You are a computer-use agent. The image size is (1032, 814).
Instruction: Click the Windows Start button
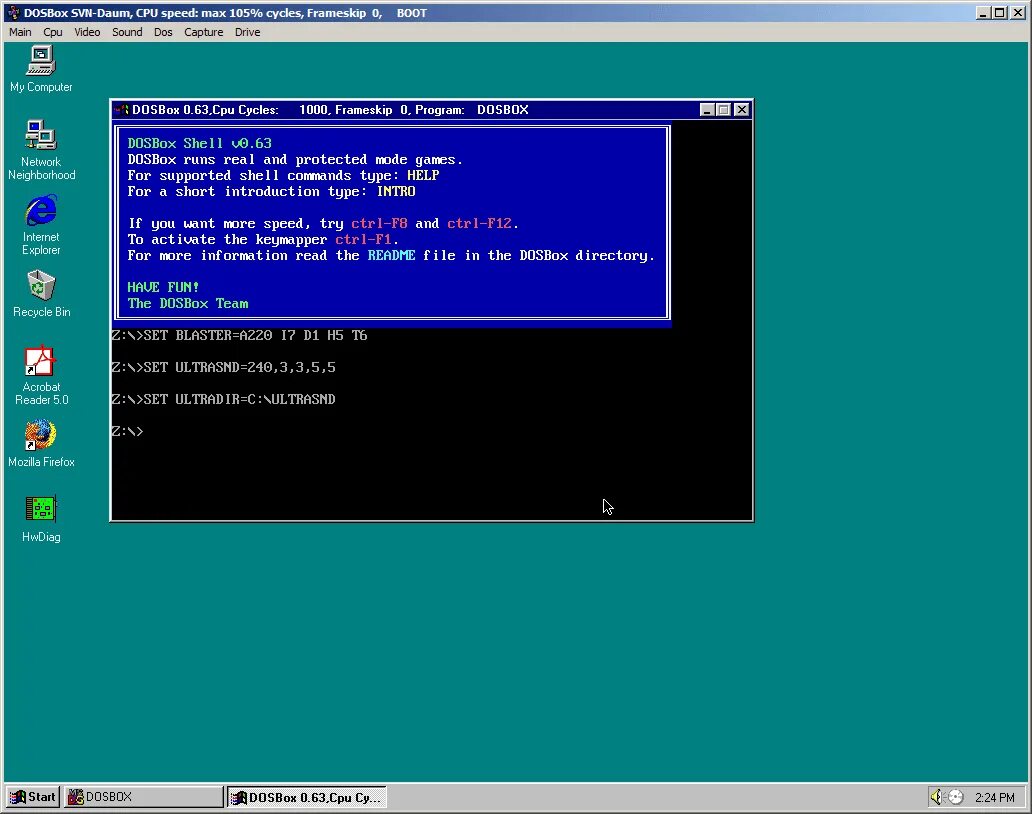point(33,797)
